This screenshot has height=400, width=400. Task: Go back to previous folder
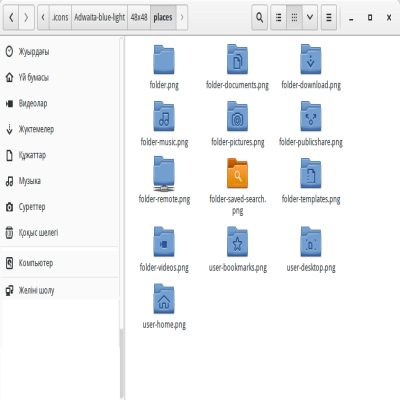click(x=11, y=17)
